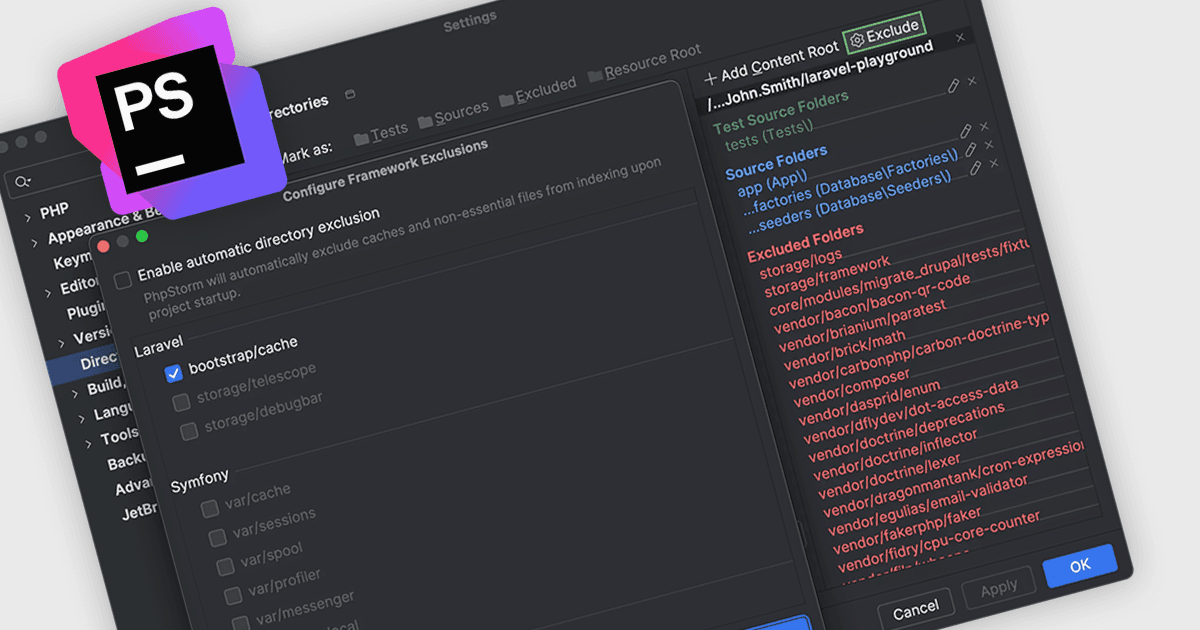Click the Excluded Folders heading

806,242
